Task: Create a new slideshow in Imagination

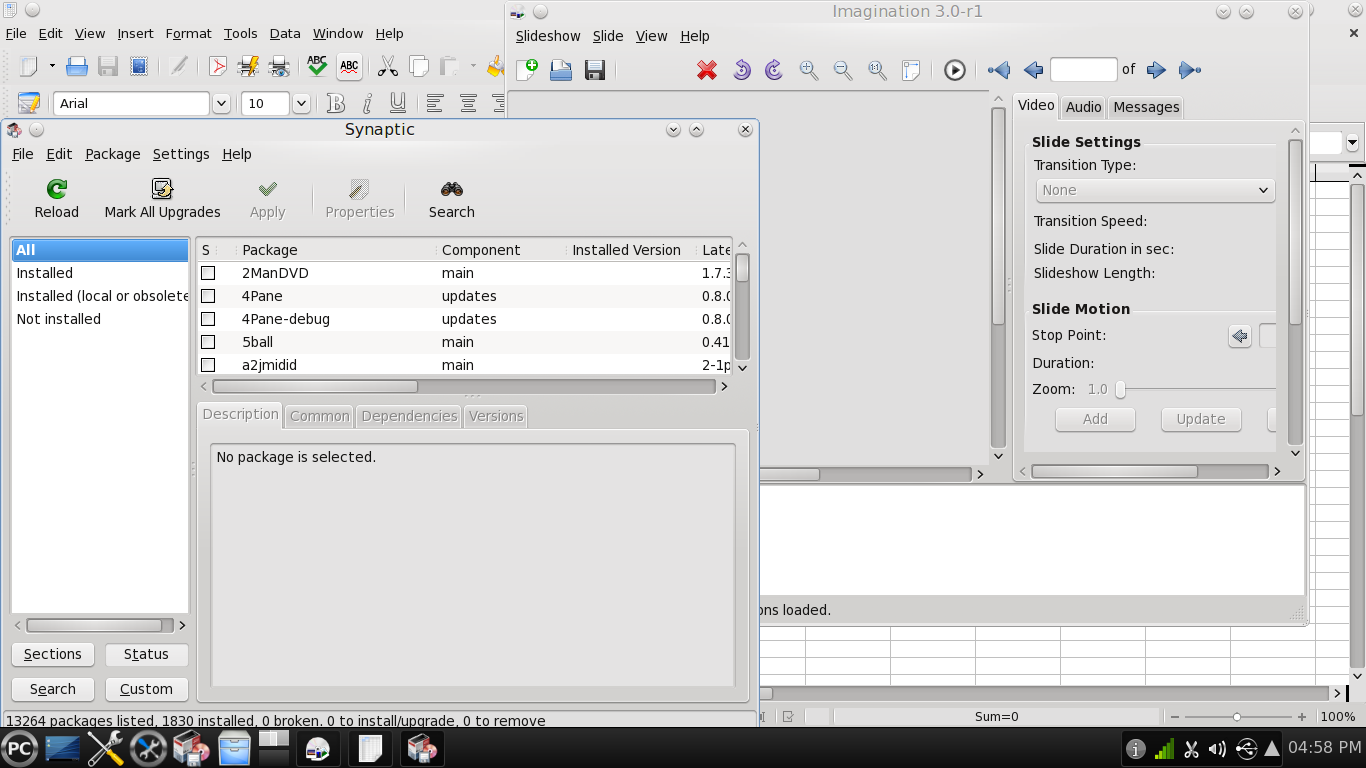Action: coord(527,70)
